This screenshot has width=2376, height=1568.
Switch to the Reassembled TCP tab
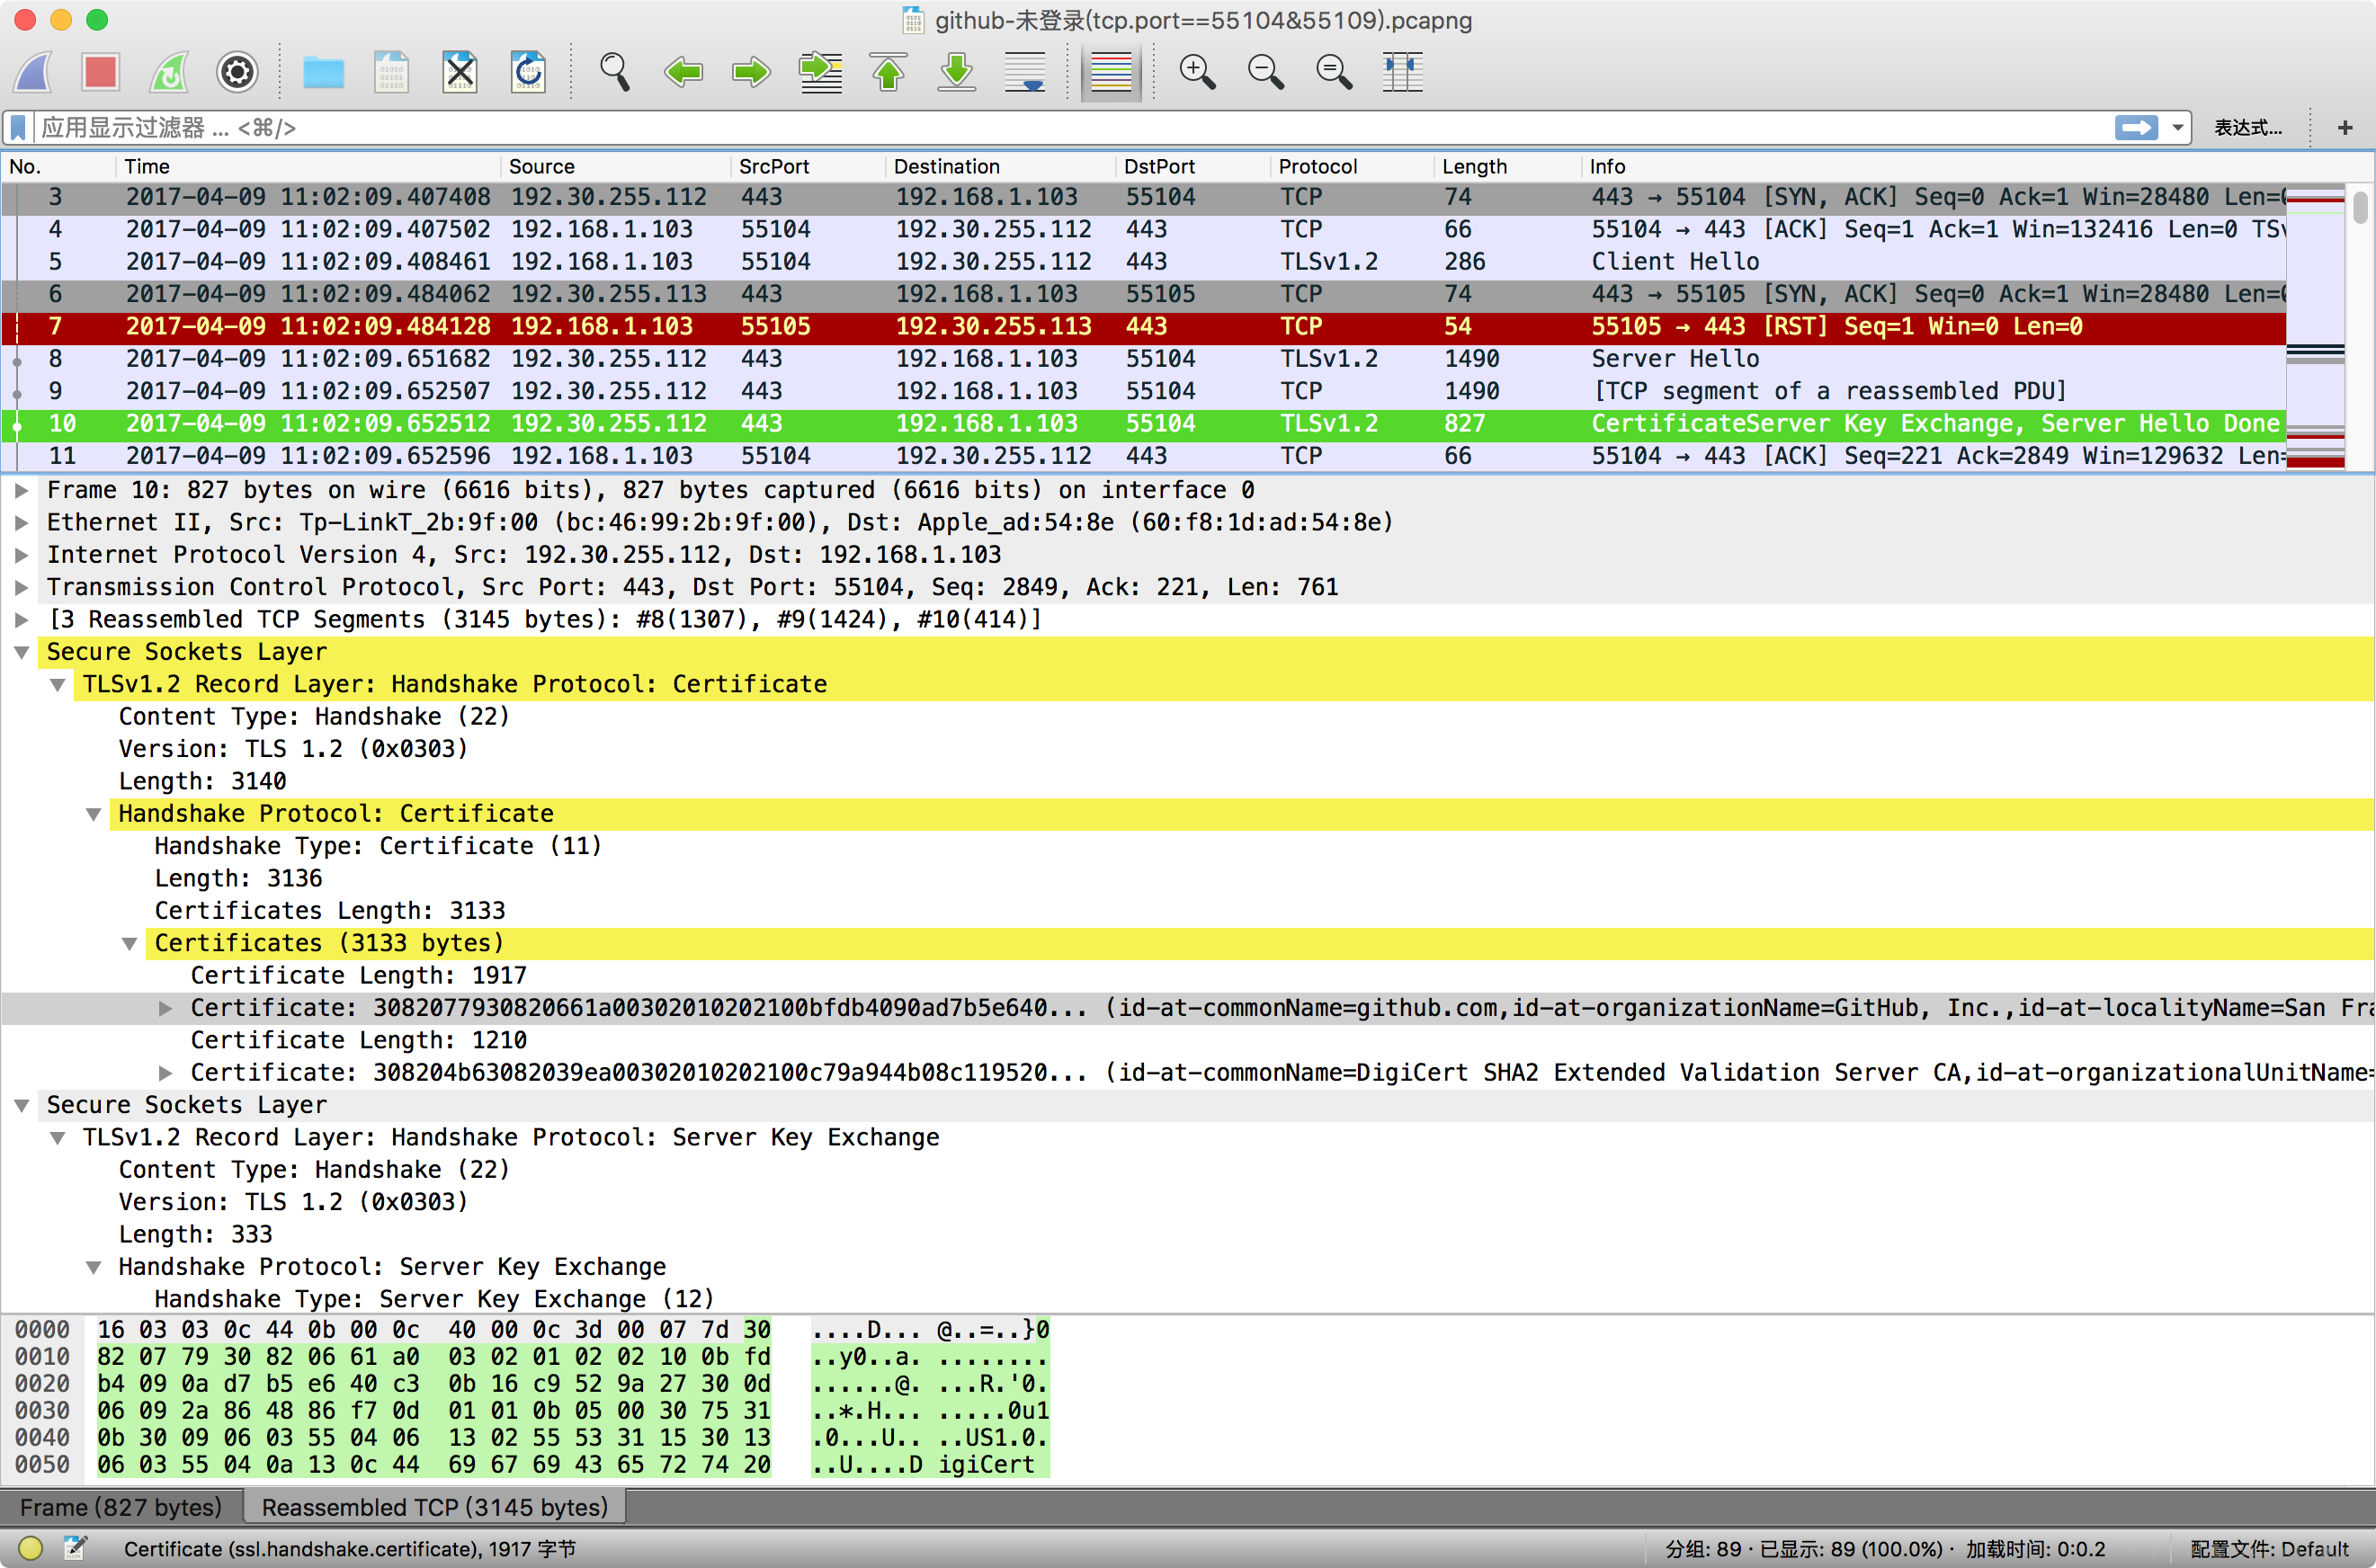click(x=433, y=1507)
